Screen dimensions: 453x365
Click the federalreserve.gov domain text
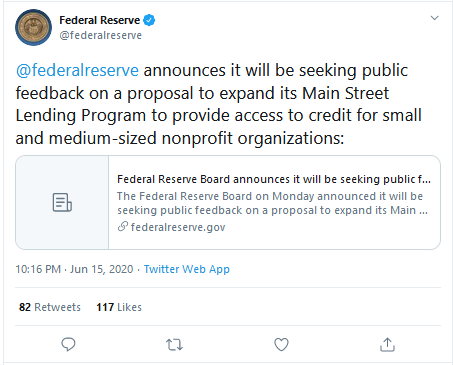tap(178, 227)
